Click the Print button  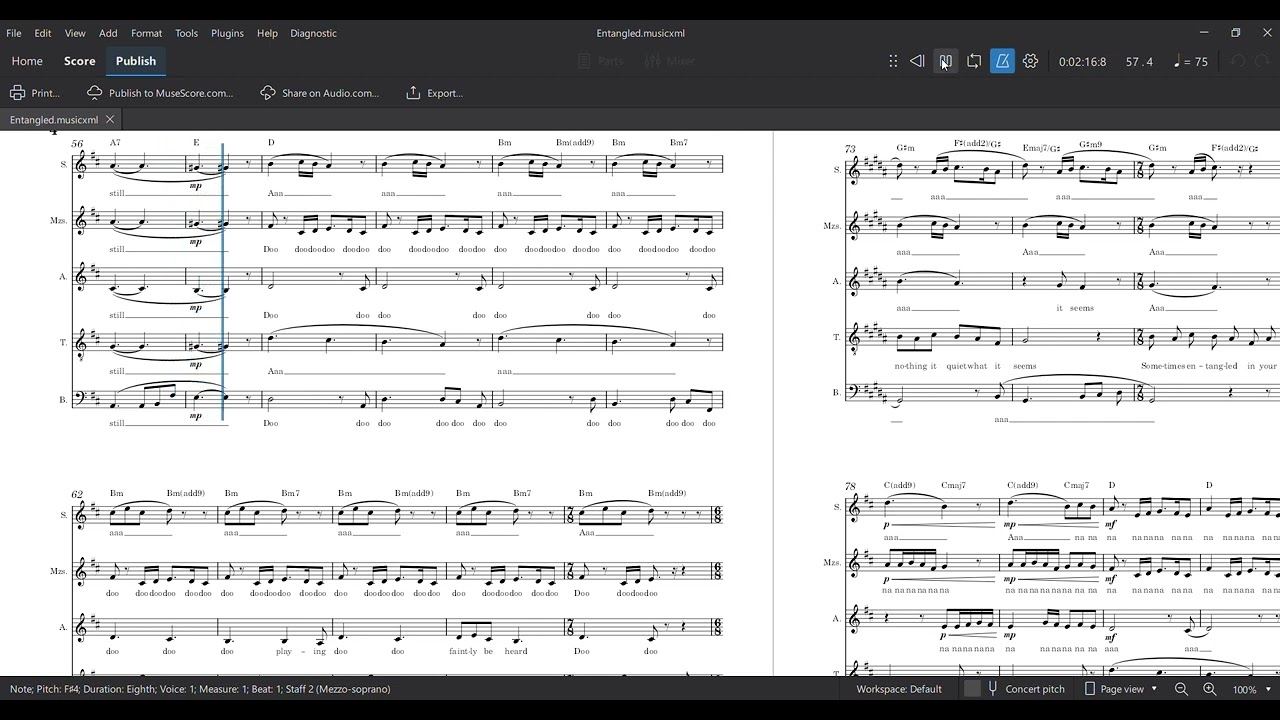click(35, 93)
